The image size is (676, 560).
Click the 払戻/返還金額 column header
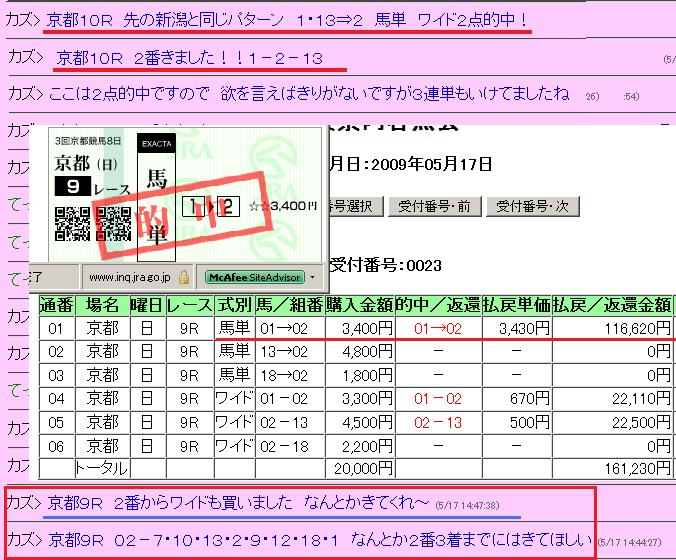click(612, 305)
